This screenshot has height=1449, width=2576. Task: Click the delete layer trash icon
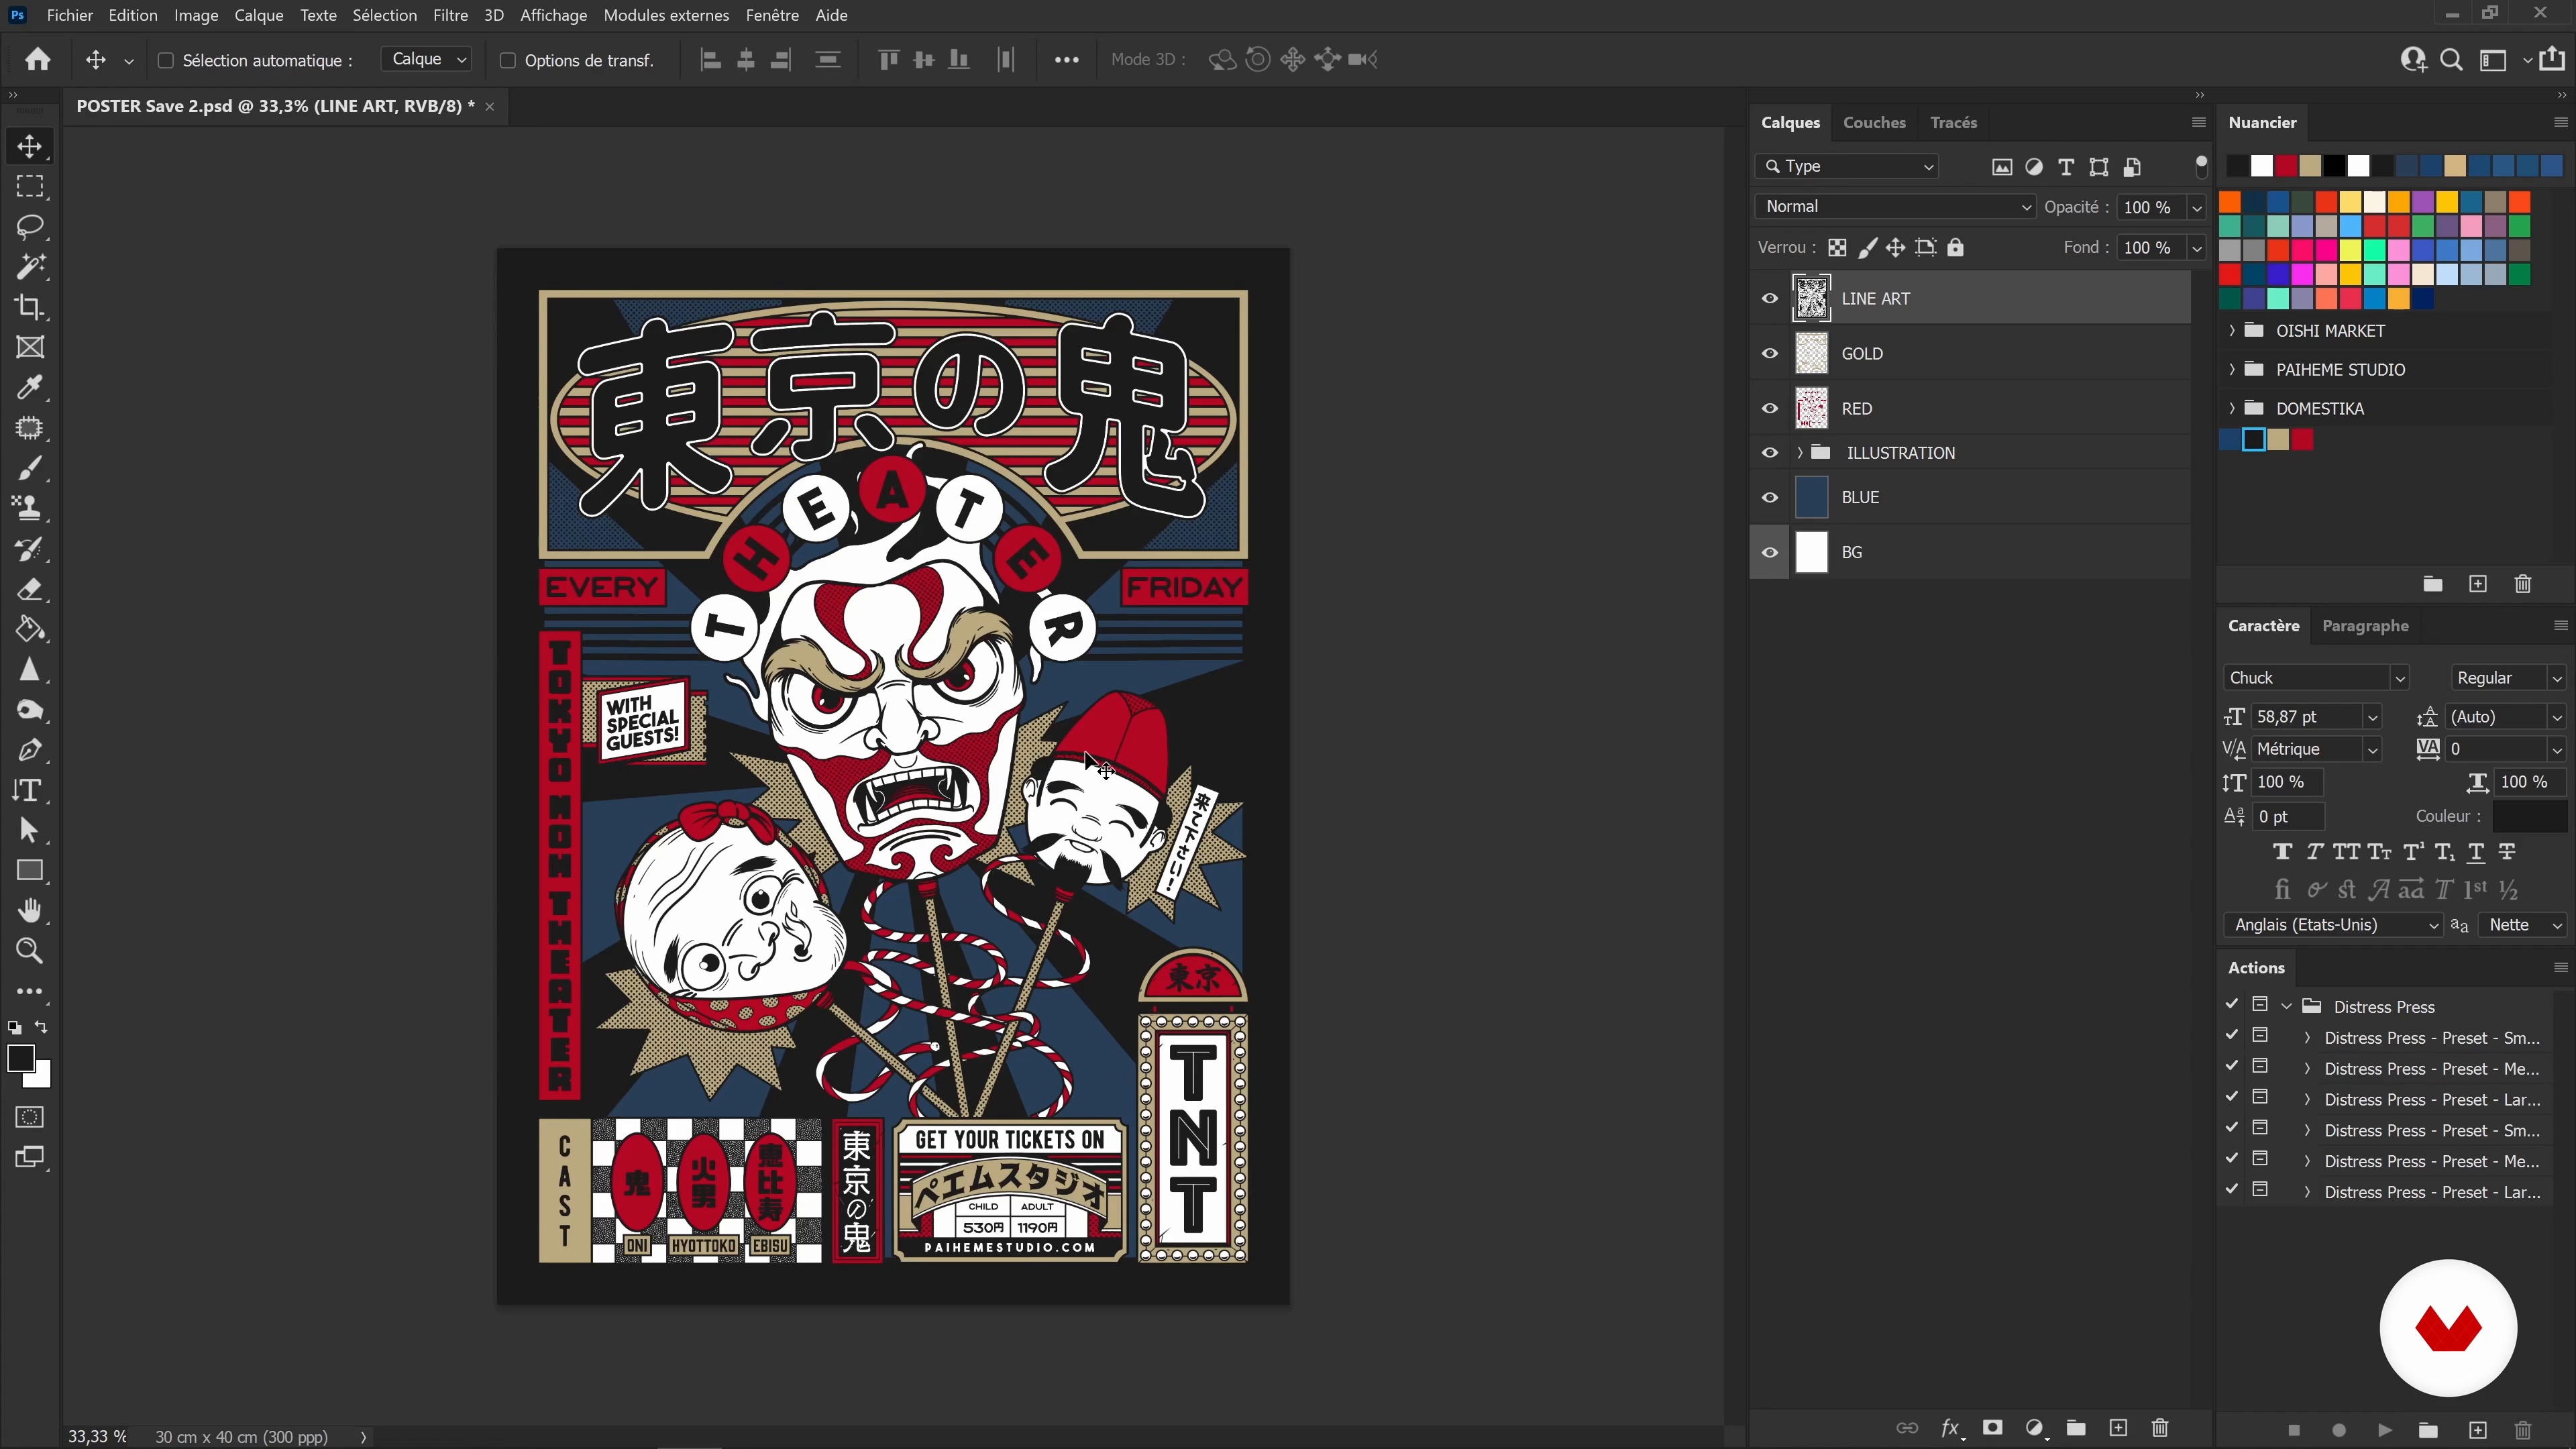click(2160, 1428)
